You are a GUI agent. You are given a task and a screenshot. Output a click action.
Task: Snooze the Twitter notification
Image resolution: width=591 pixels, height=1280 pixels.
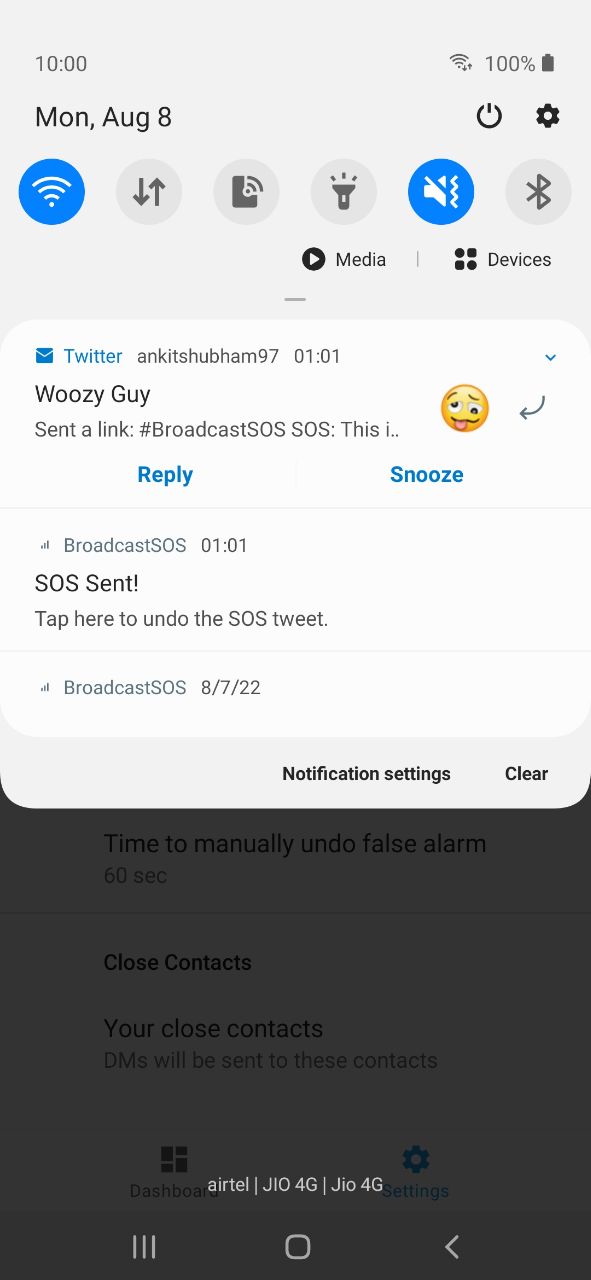[x=427, y=474]
